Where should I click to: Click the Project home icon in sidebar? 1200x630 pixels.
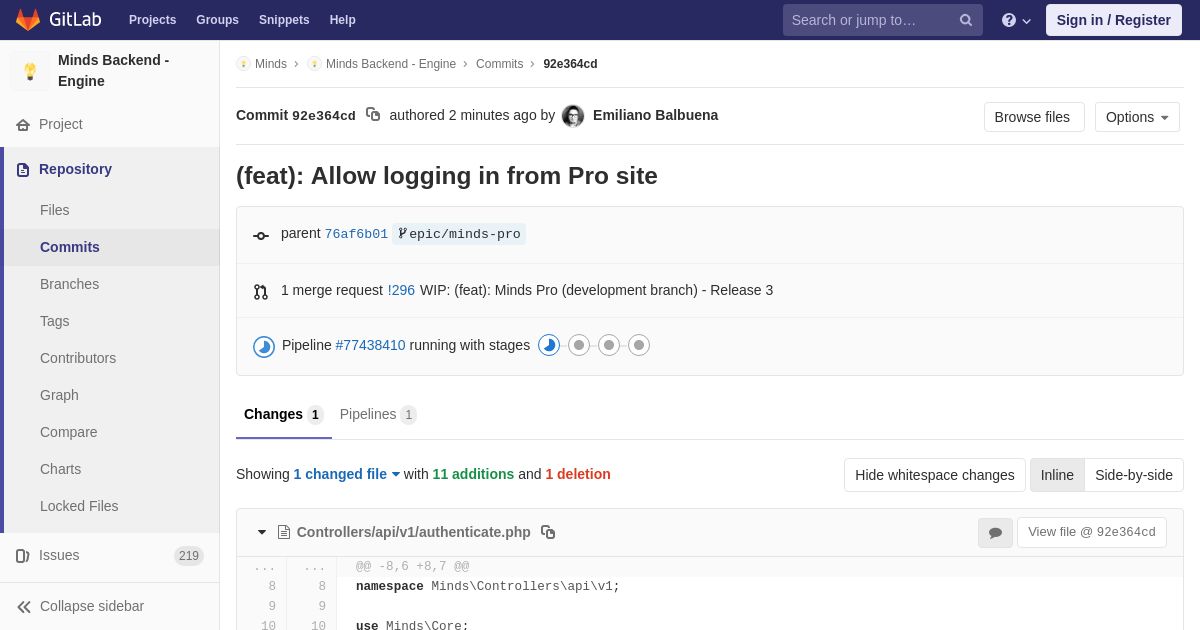point(23,125)
